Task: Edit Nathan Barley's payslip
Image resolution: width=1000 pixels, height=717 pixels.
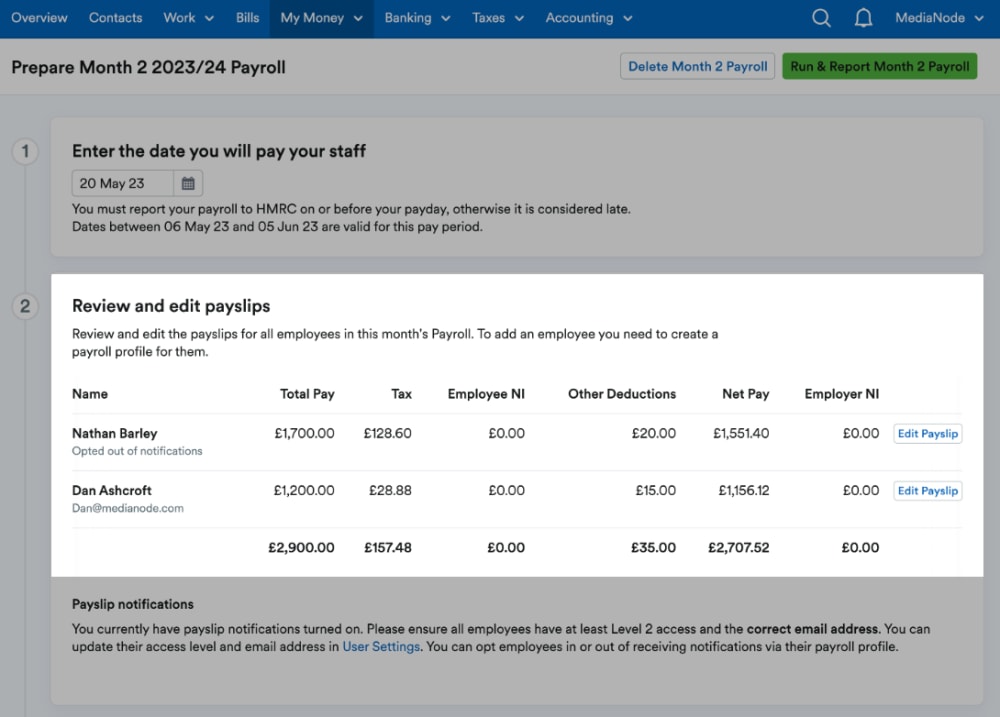Action: coord(927,433)
